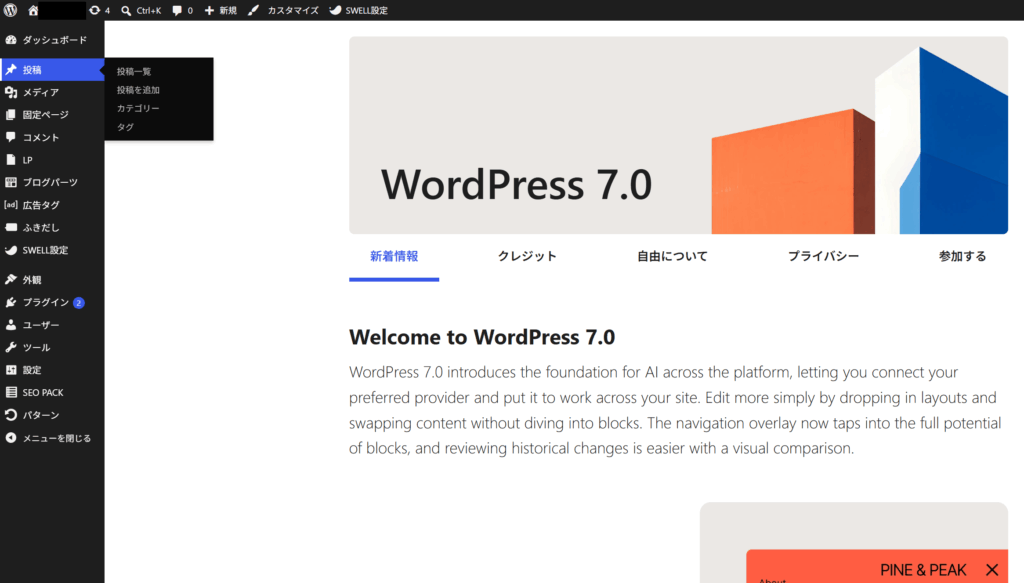Image resolution: width=1024 pixels, height=583 pixels.
Task: Switch to プライバシー tab
Action: pyautogui.click(x=823, y=257)
